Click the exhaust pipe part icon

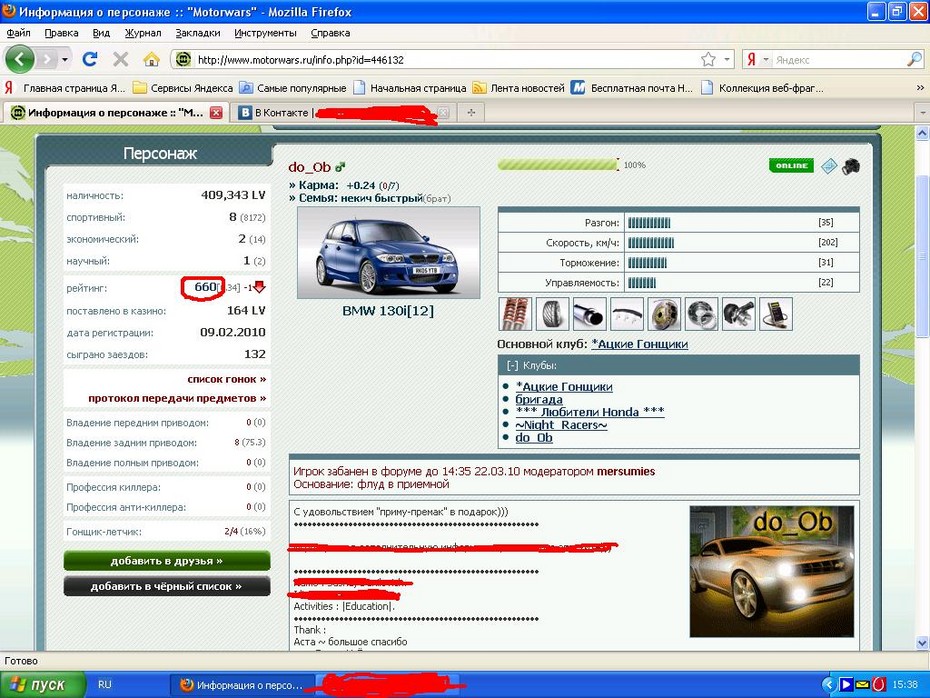click(590, 314)
